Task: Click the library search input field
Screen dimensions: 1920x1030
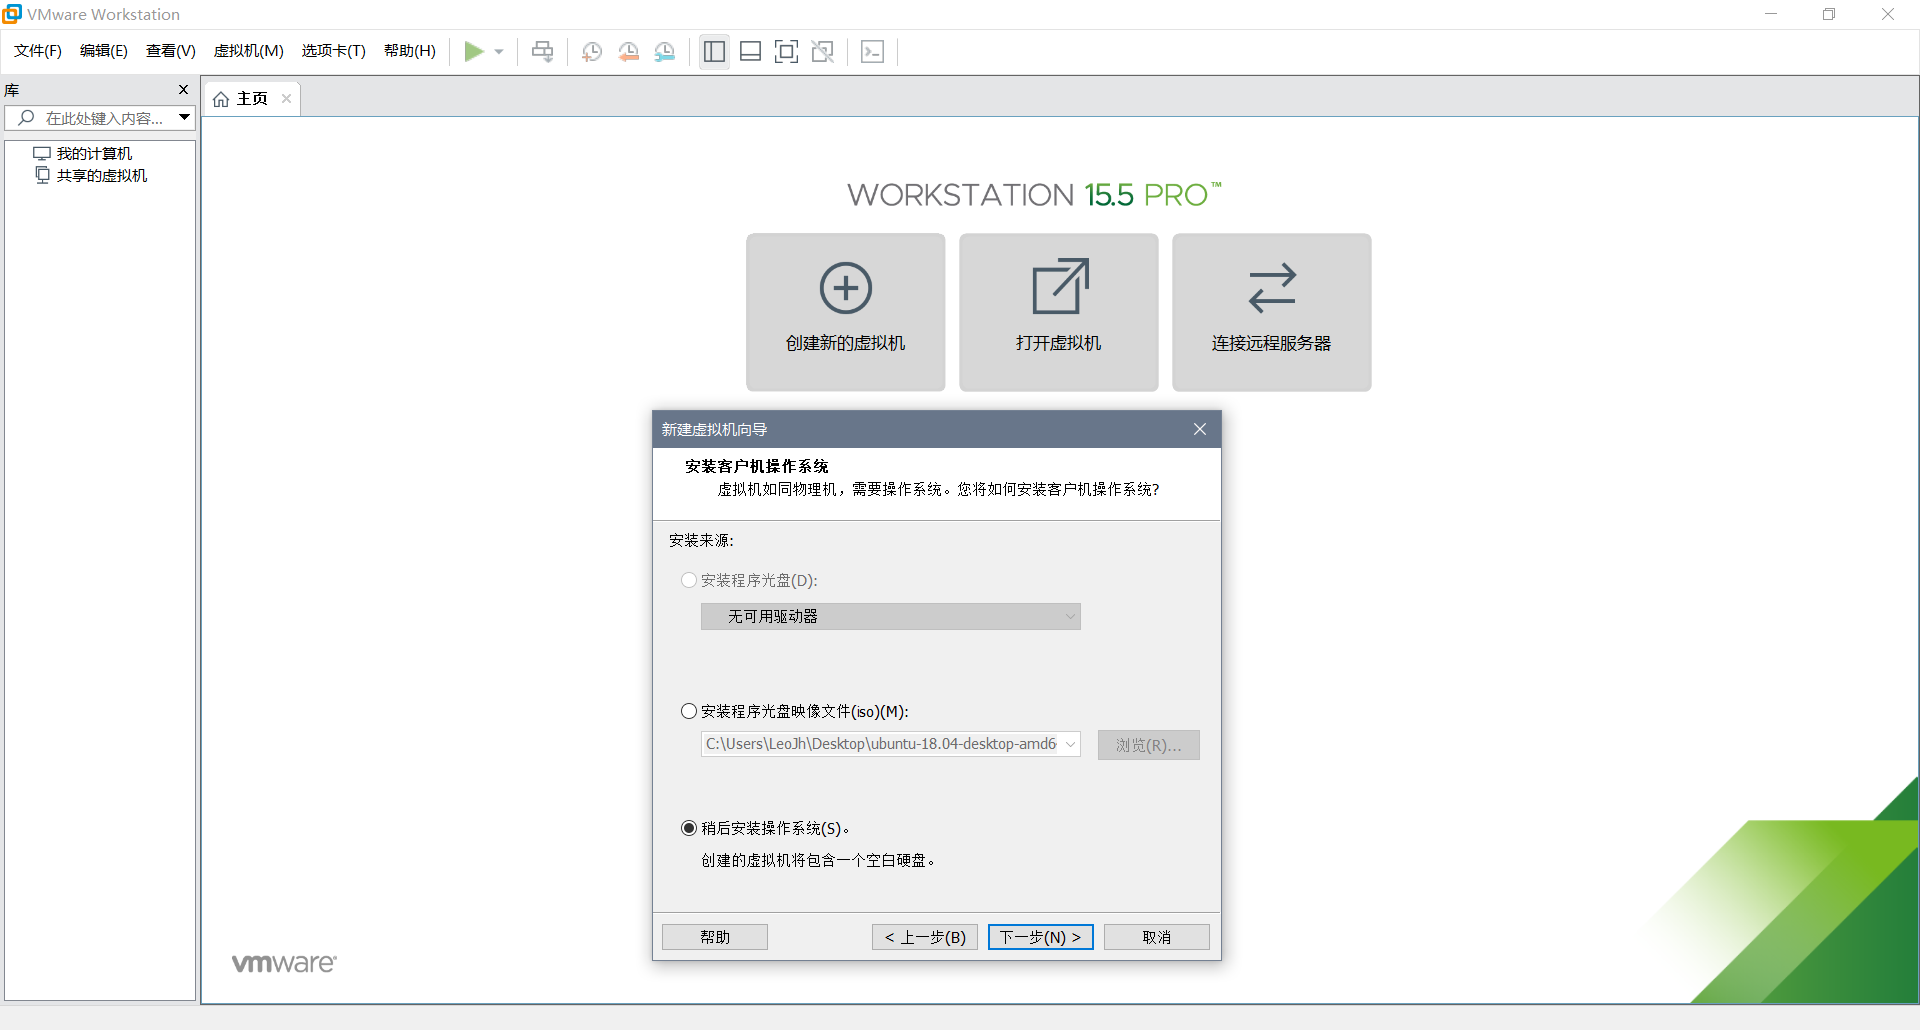Action: 104,118
